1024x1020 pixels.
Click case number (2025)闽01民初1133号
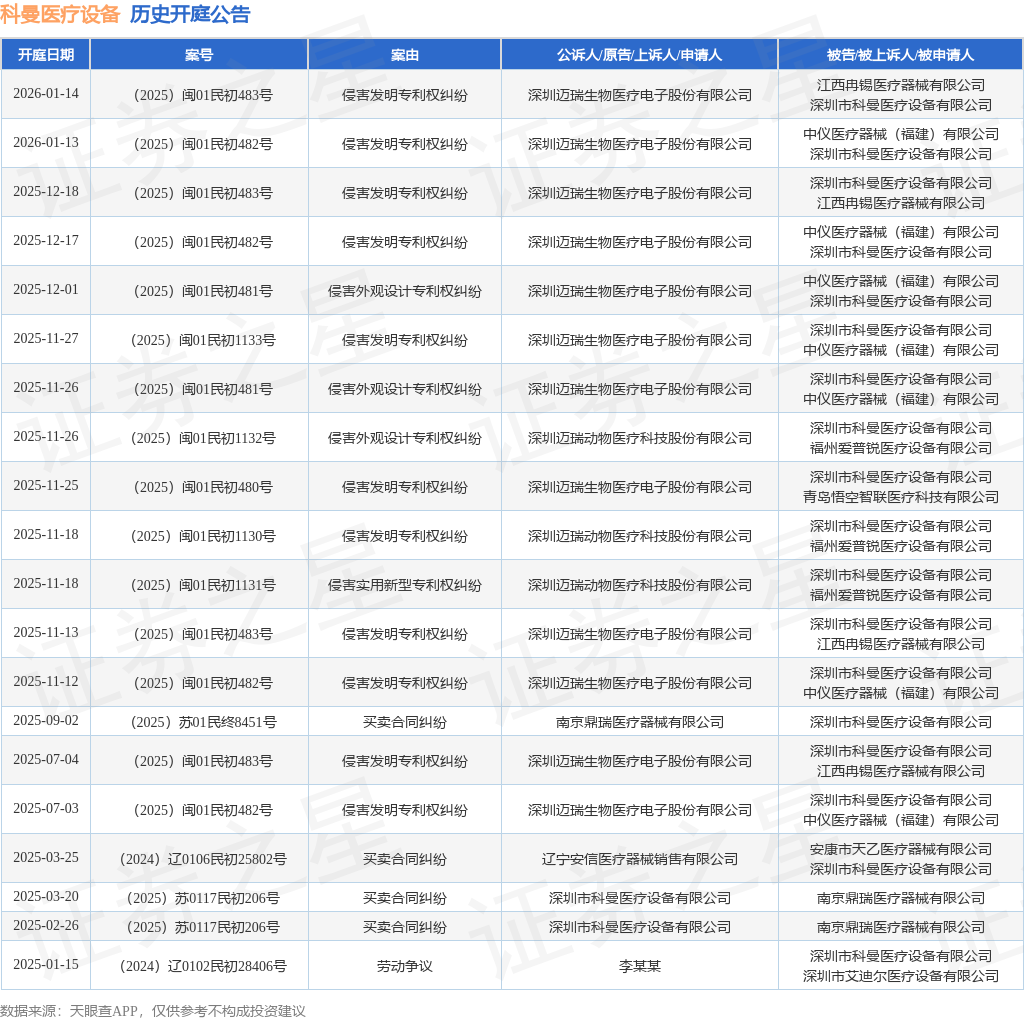(x=202, y=340)
